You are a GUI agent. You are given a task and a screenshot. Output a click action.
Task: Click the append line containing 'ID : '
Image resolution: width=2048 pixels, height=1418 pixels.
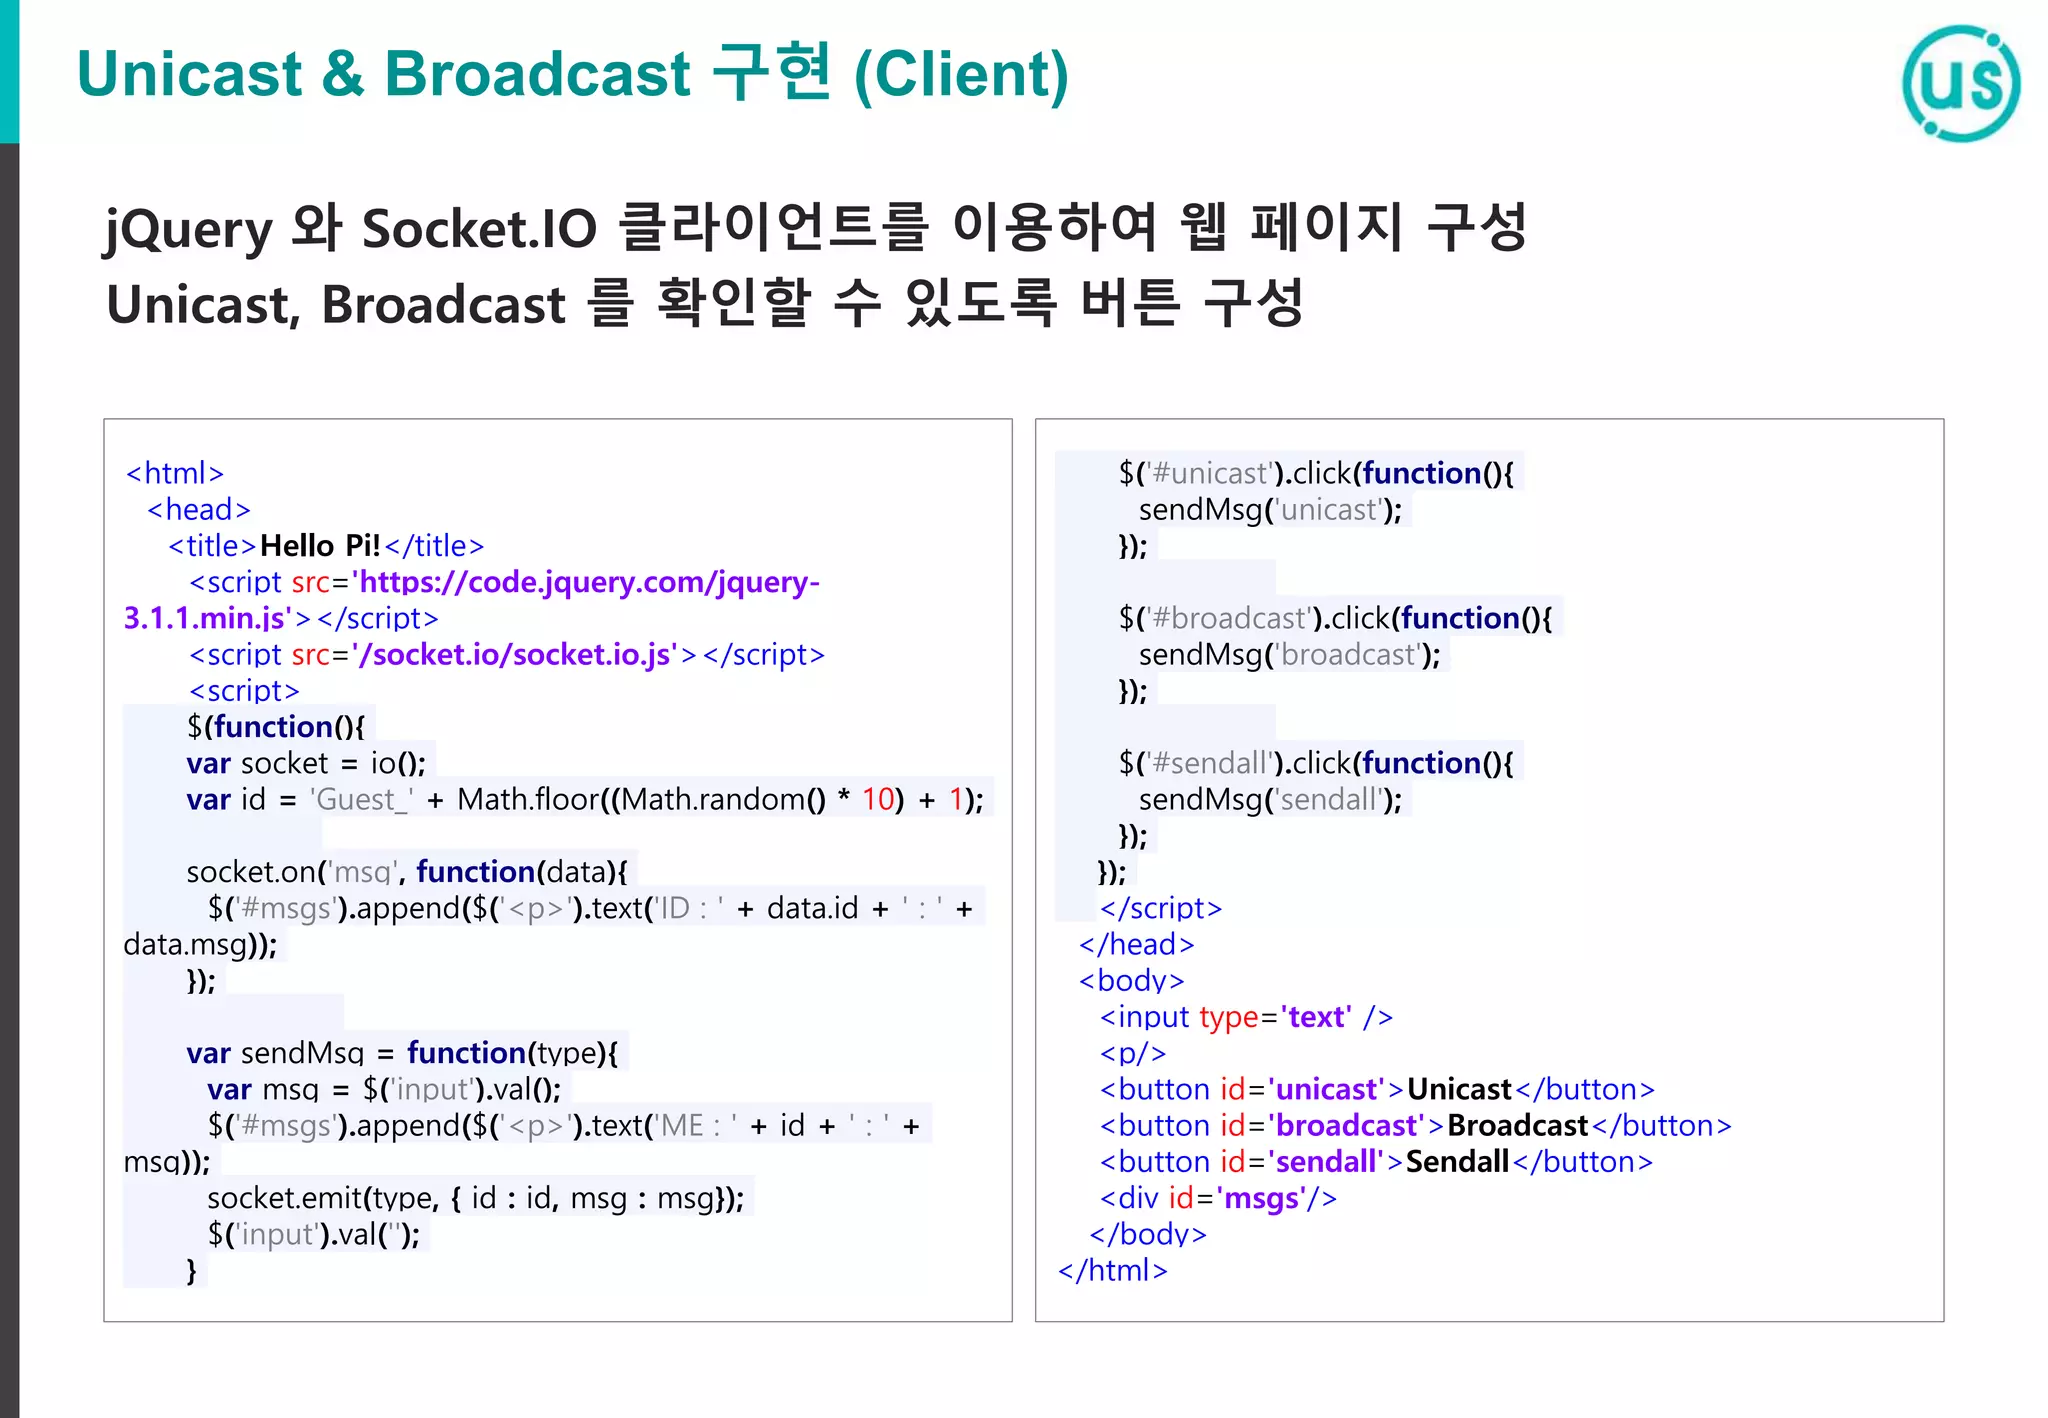pyautogui.click(x=590, y=908)
